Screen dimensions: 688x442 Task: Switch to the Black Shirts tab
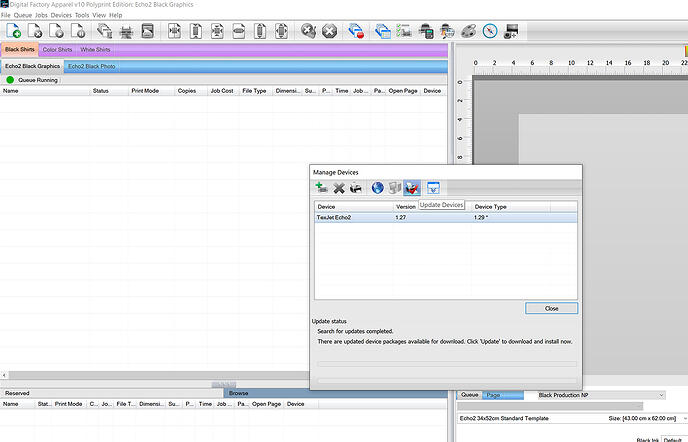click(20, 50)
